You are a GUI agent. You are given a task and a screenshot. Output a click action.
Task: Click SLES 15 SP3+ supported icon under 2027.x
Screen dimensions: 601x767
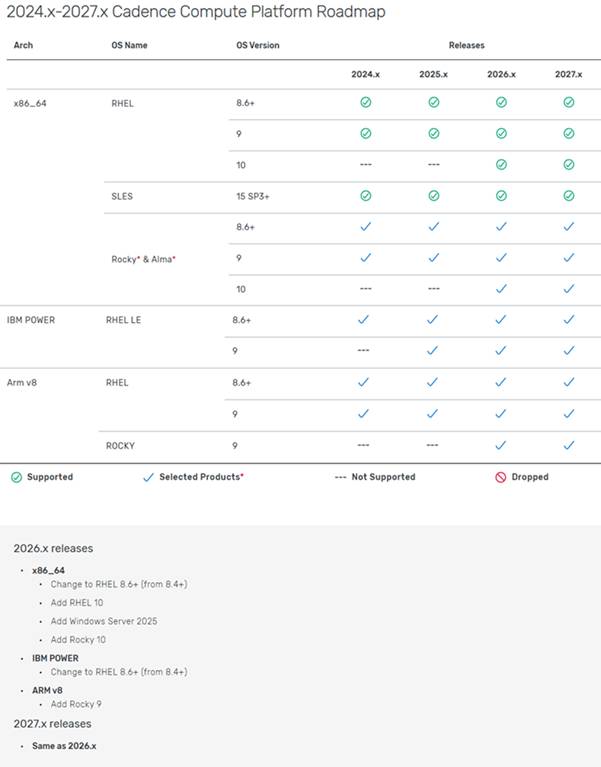coord(569,196)
